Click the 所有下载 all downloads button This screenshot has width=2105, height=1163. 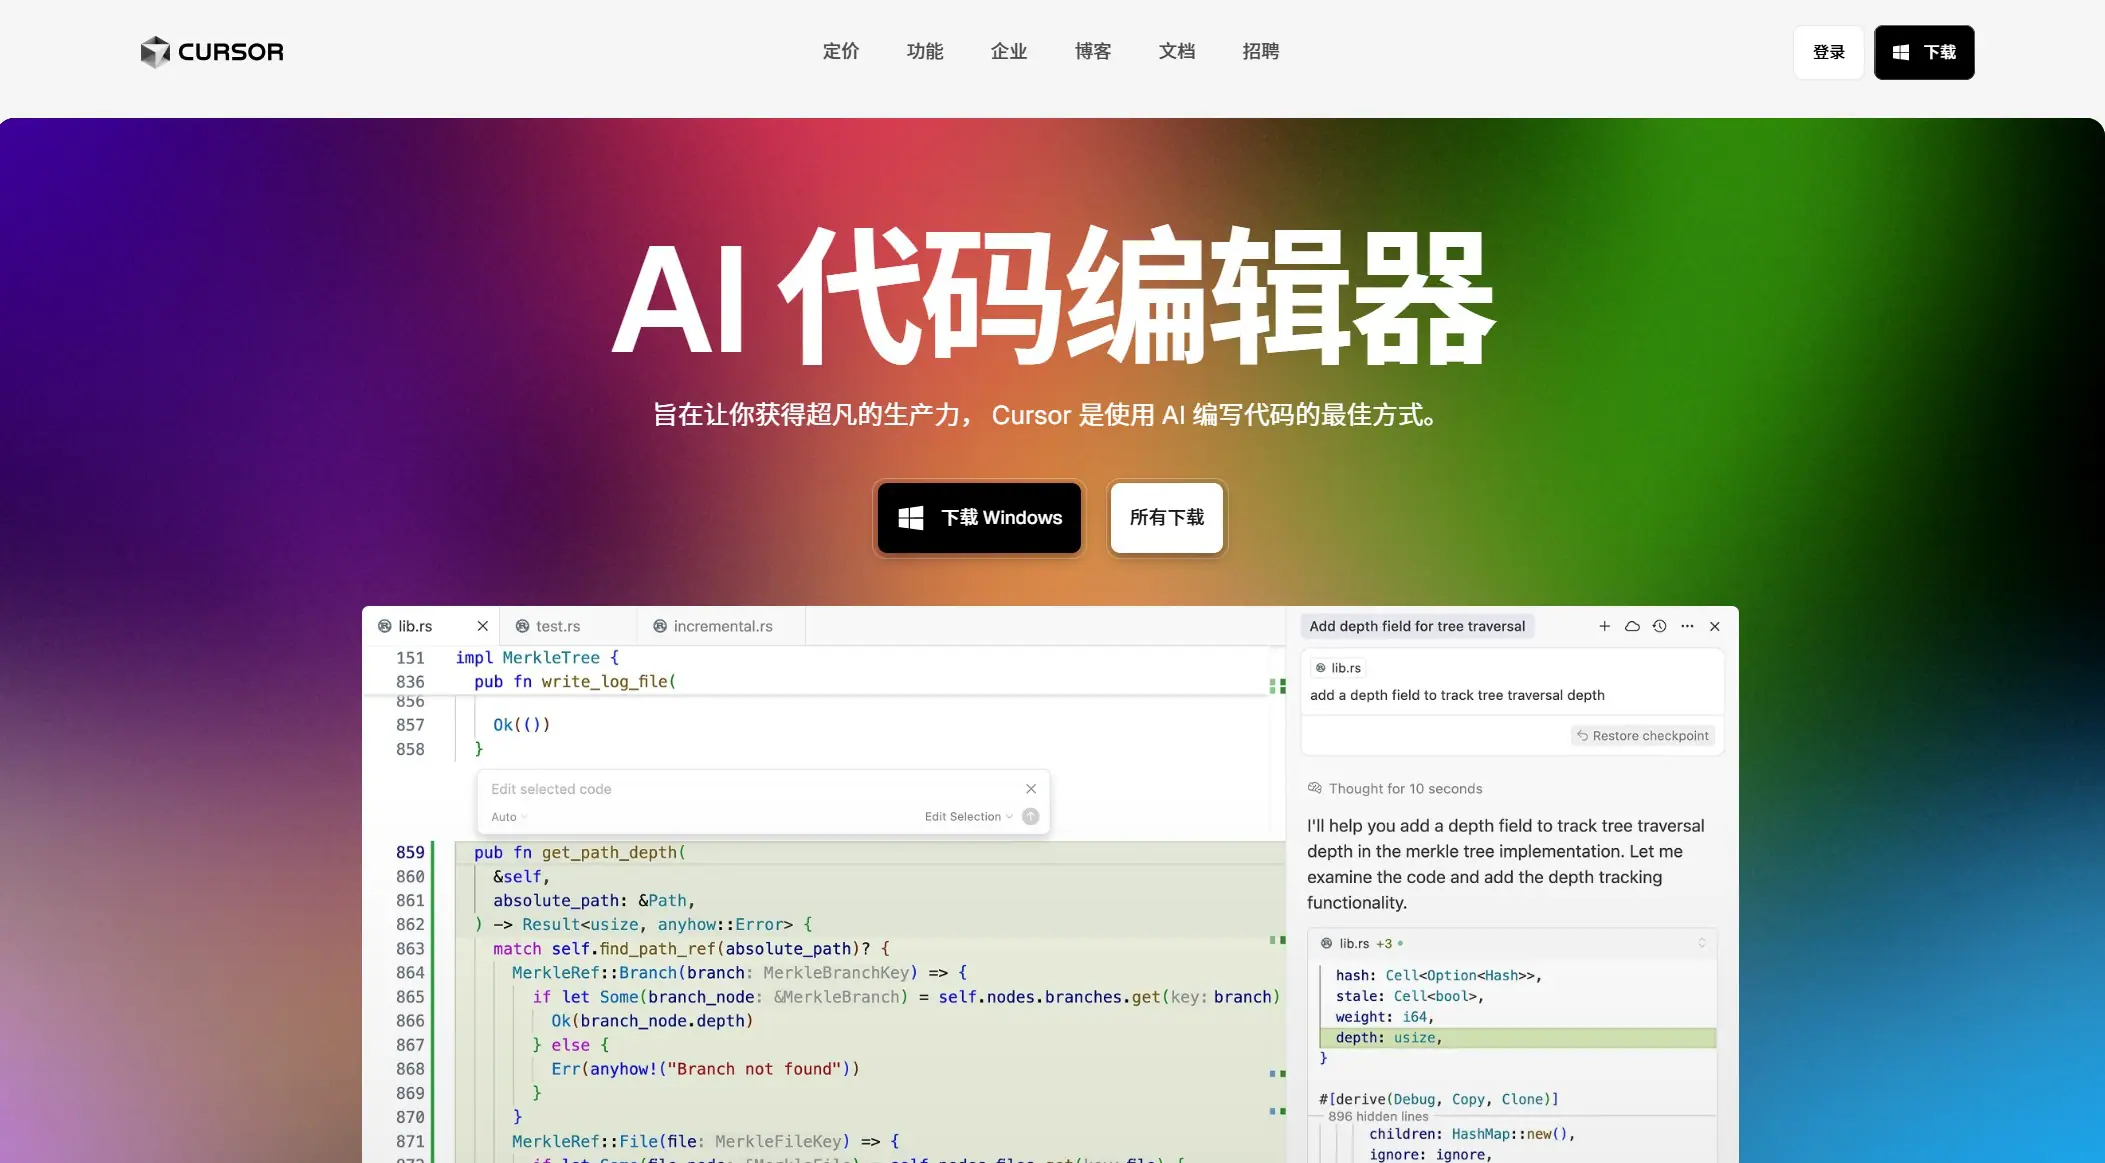[x=1167, y=518]
